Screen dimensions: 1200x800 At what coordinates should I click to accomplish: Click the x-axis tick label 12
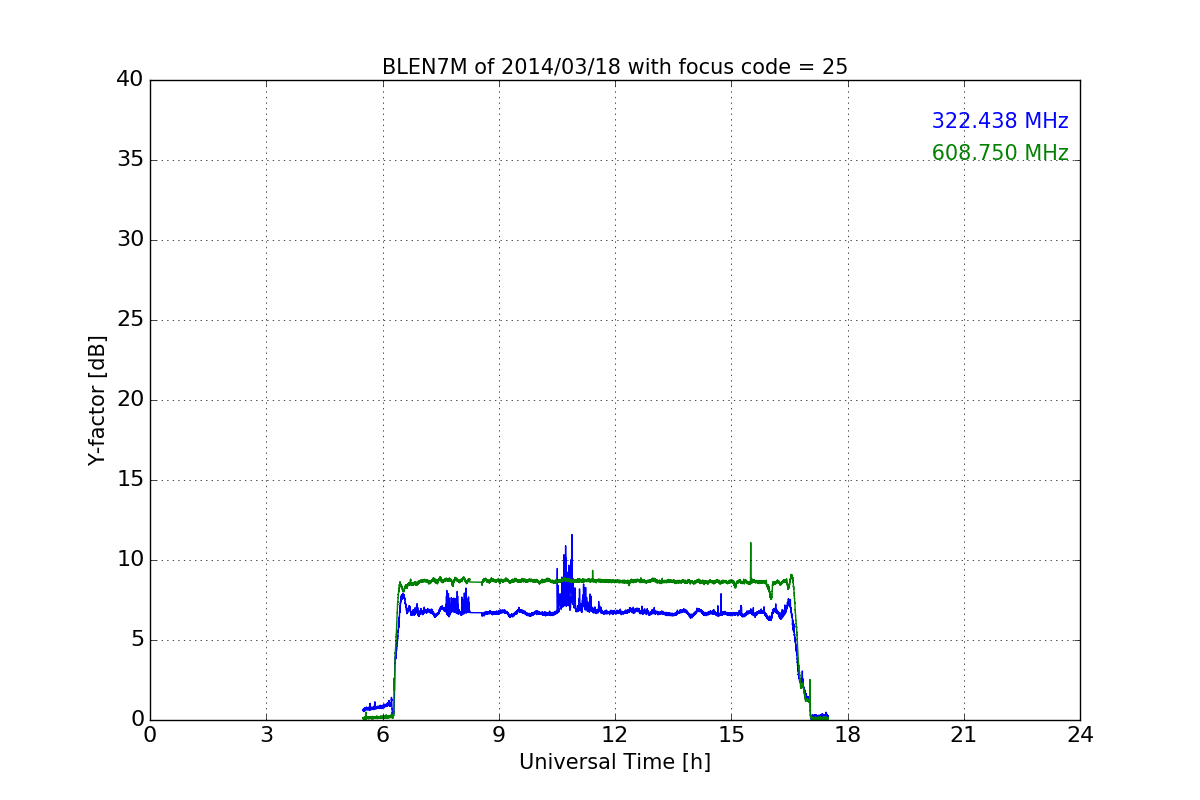click(x=615, y=735)
